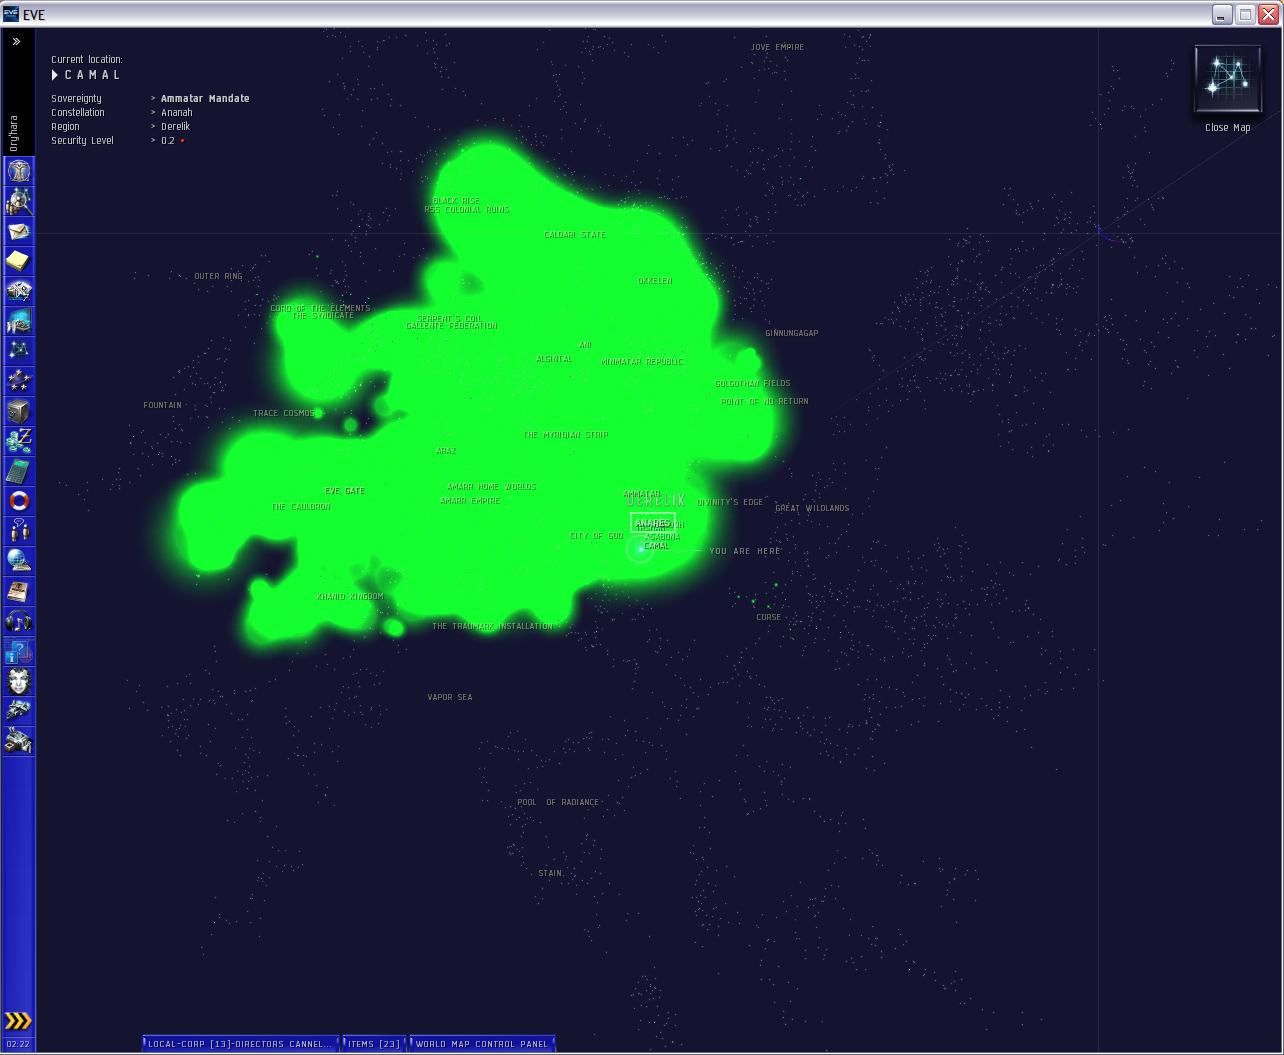This screenshot has width=1284, height=1055.
Task: Select the Black Rise label on map
Action: [x=456, y=200]
